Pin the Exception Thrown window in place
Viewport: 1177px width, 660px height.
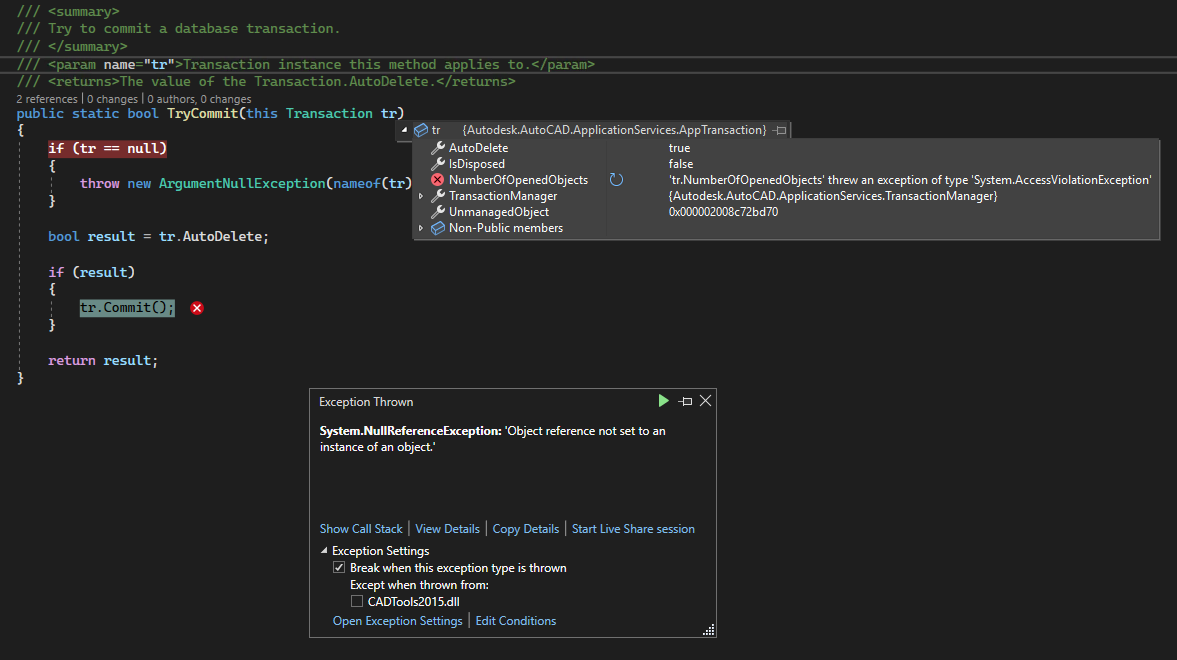(685, 400)
